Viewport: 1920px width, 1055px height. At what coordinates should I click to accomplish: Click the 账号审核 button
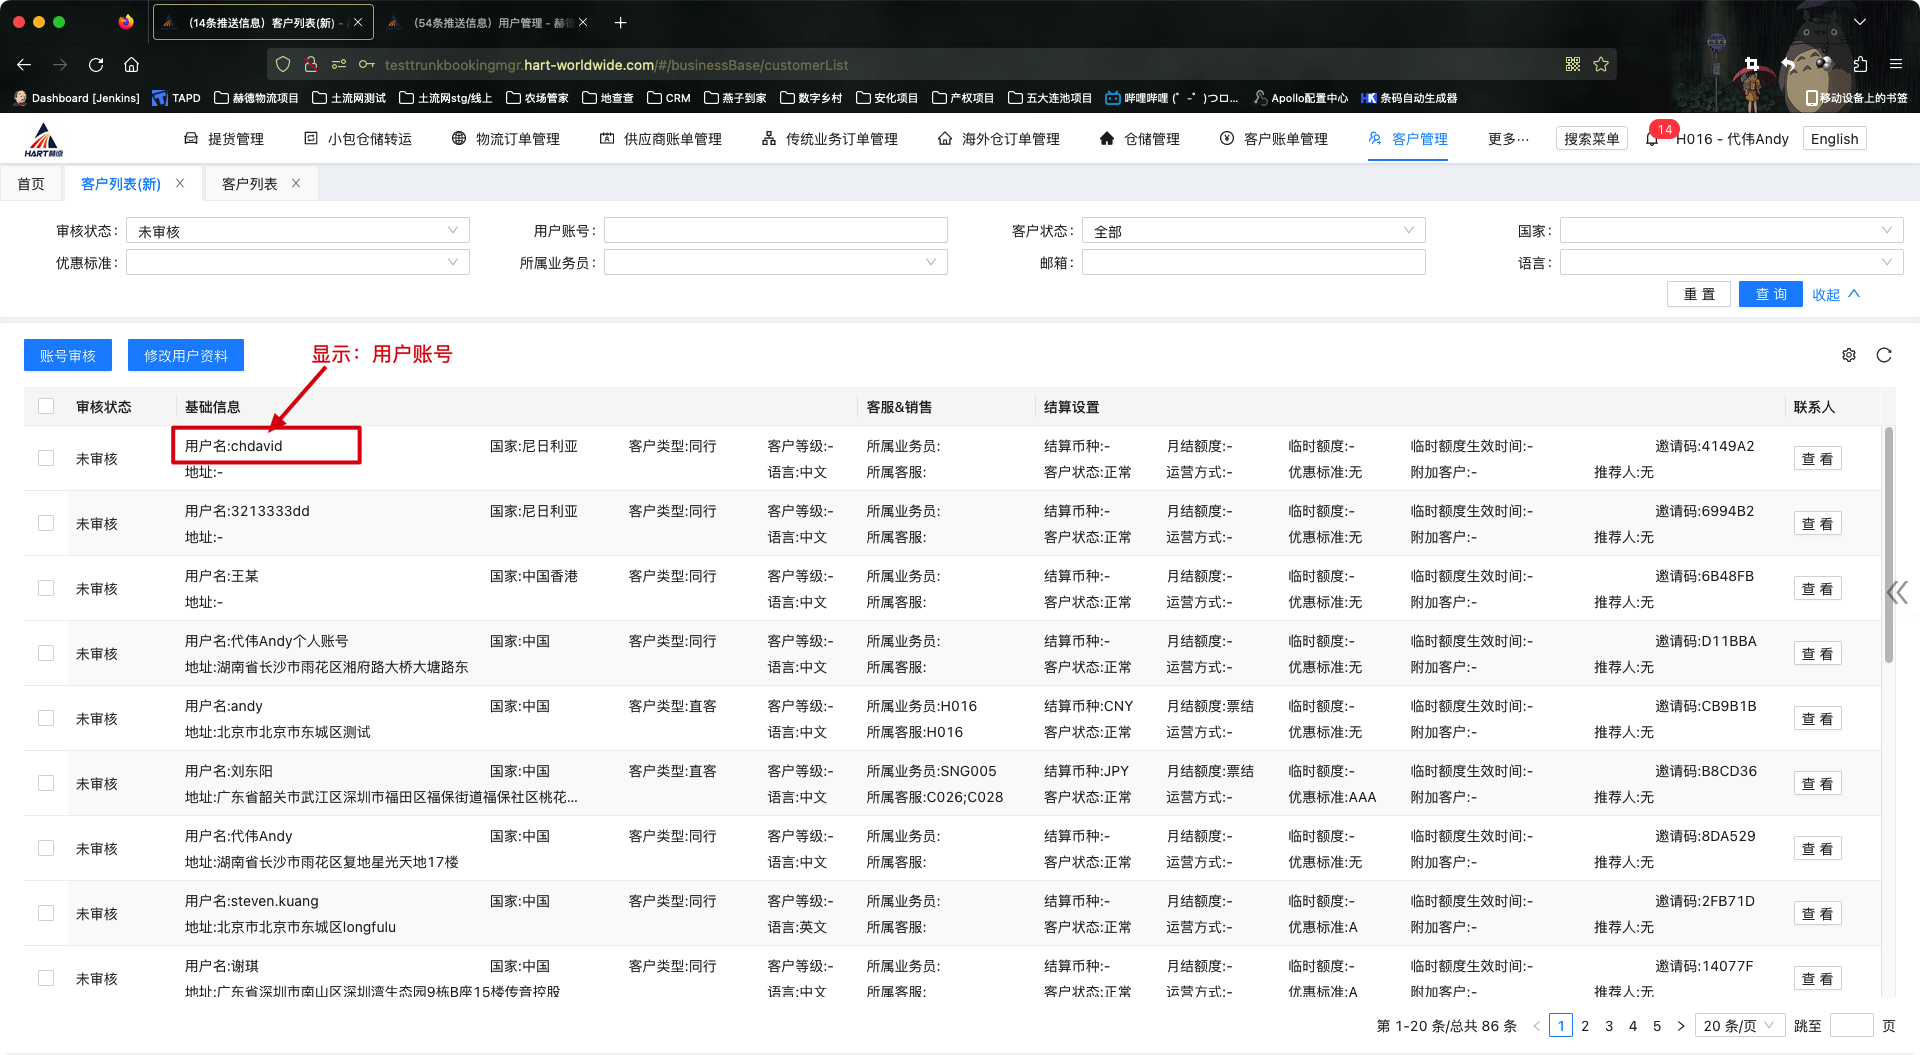click(68, 356)
